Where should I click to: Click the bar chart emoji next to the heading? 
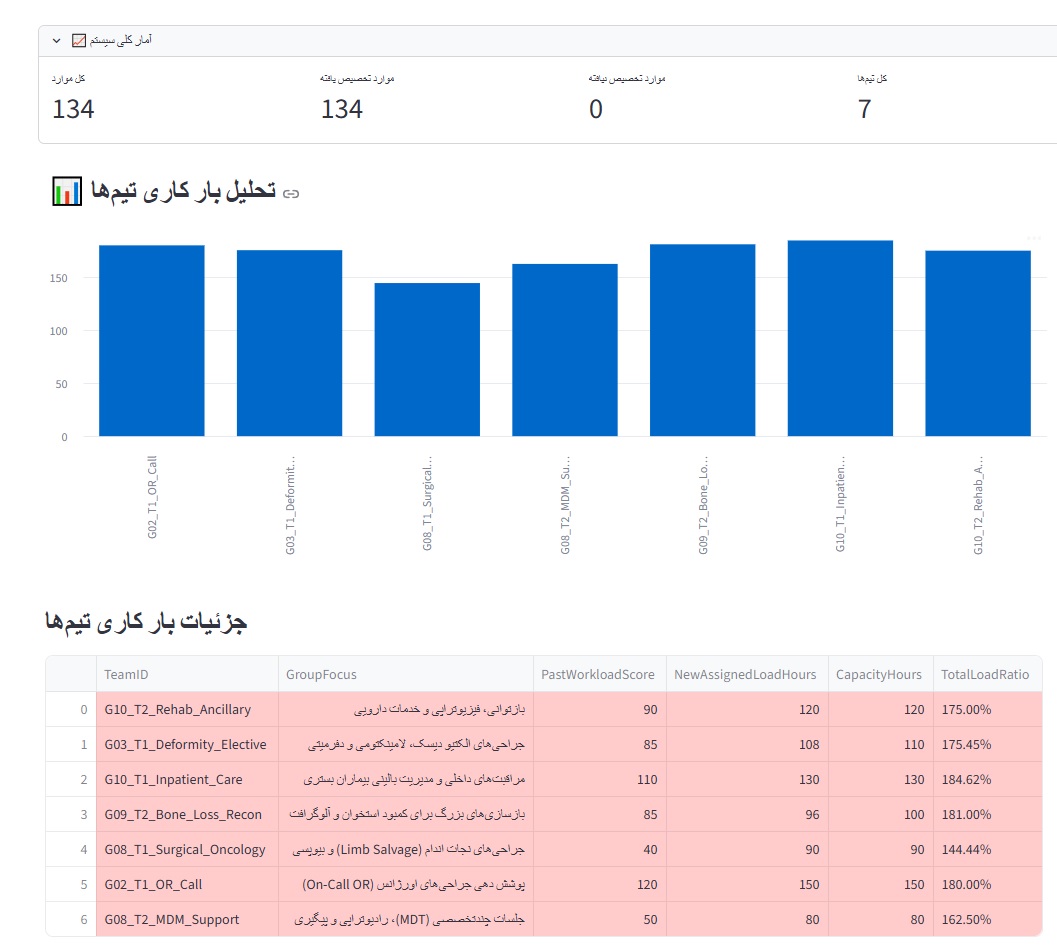point(67,192)
